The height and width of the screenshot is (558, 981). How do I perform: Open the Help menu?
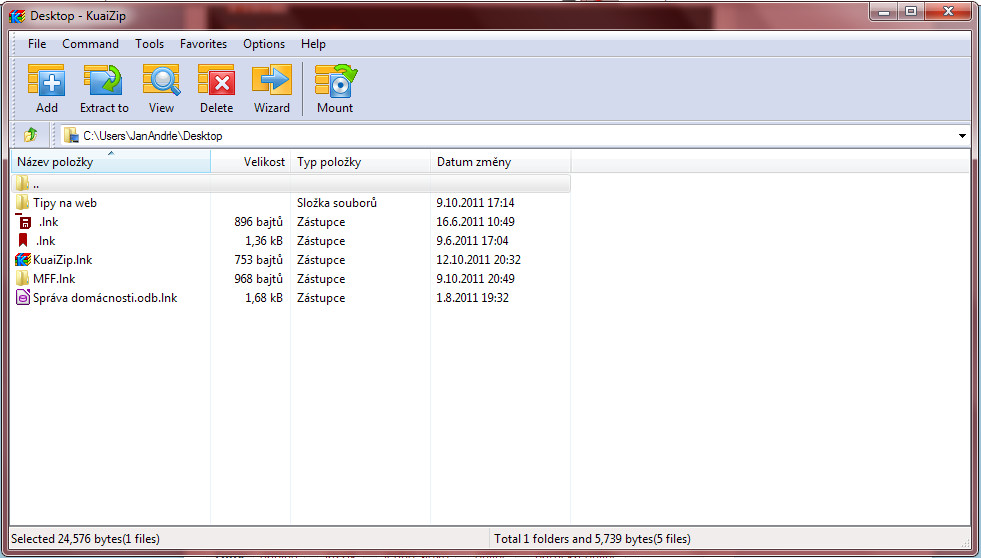(x=313, y=44)
